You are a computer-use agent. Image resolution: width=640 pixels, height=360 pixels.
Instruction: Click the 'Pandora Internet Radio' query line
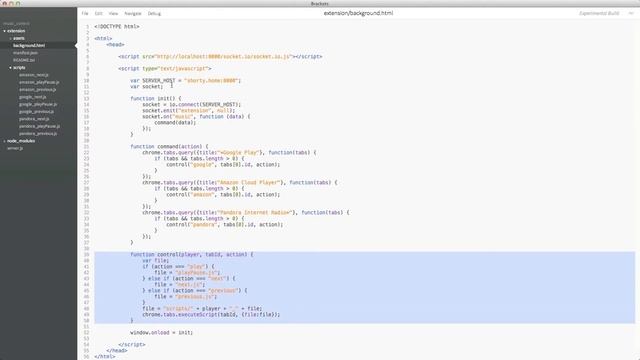pyautogui.click(x=246, y=212)
